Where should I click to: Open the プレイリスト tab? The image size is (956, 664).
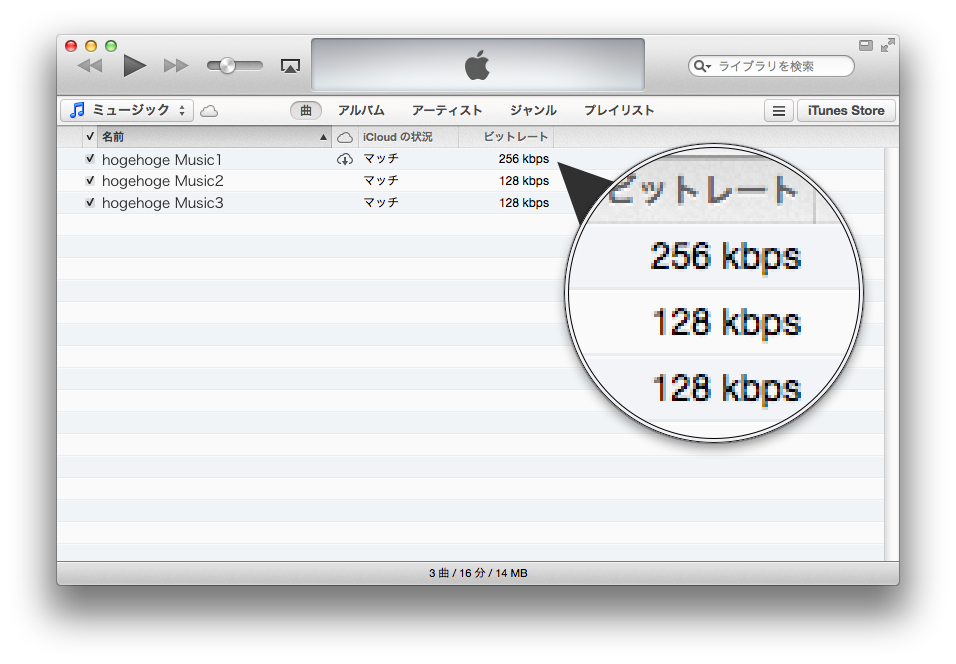(619, 110)
